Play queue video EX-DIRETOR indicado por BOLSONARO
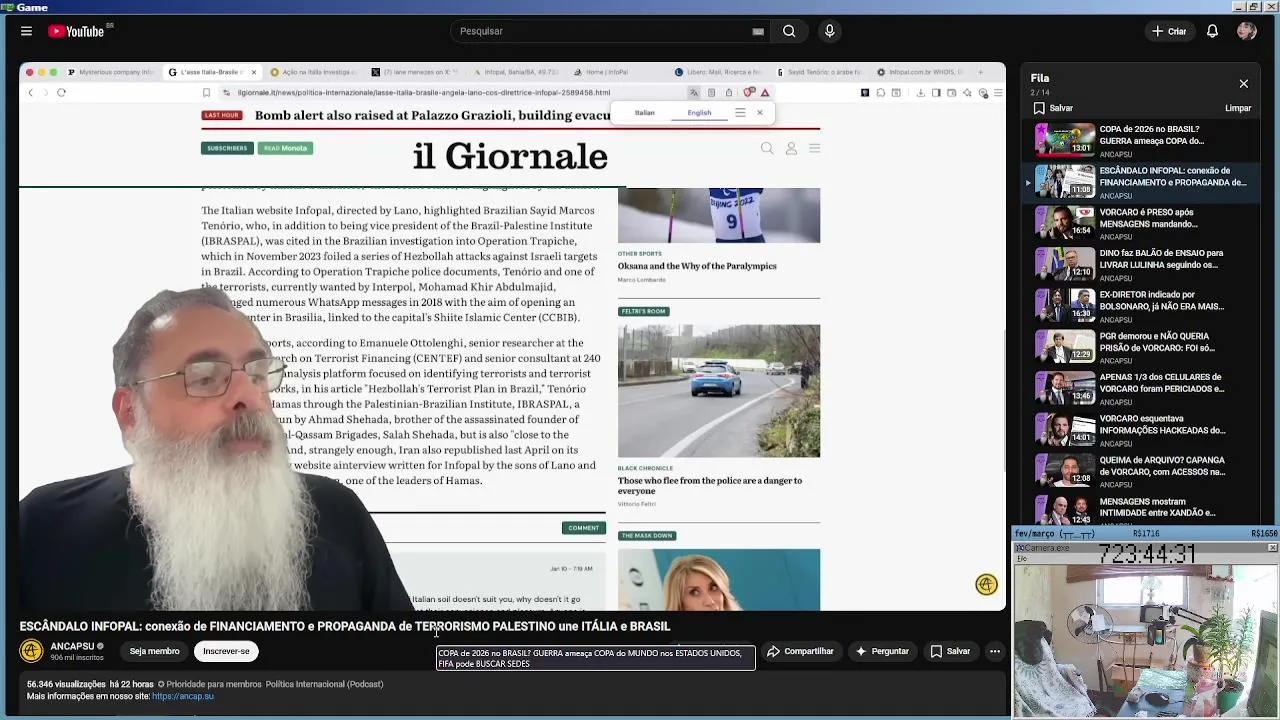Viewport: 1280px width, 720px height. pos(1143,306)
